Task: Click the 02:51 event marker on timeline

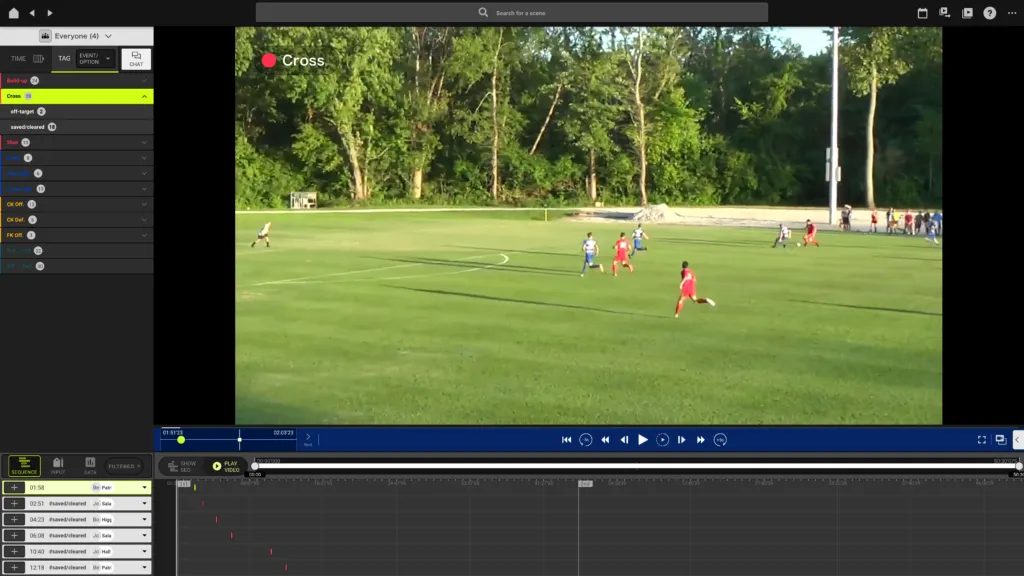Action: (202, 504)
